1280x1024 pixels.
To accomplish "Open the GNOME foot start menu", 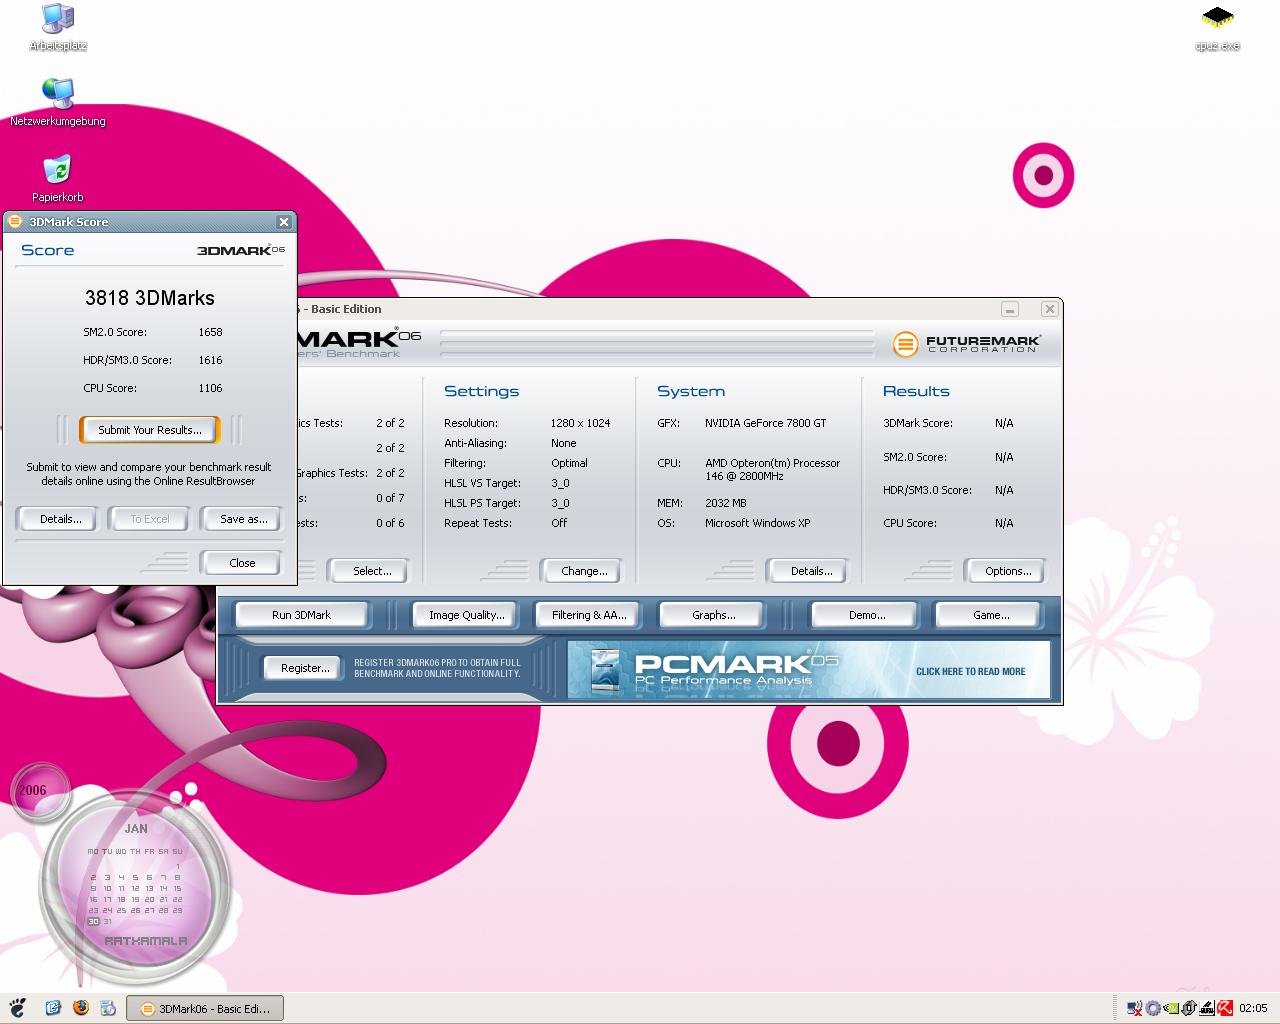I will (16, 1008).
